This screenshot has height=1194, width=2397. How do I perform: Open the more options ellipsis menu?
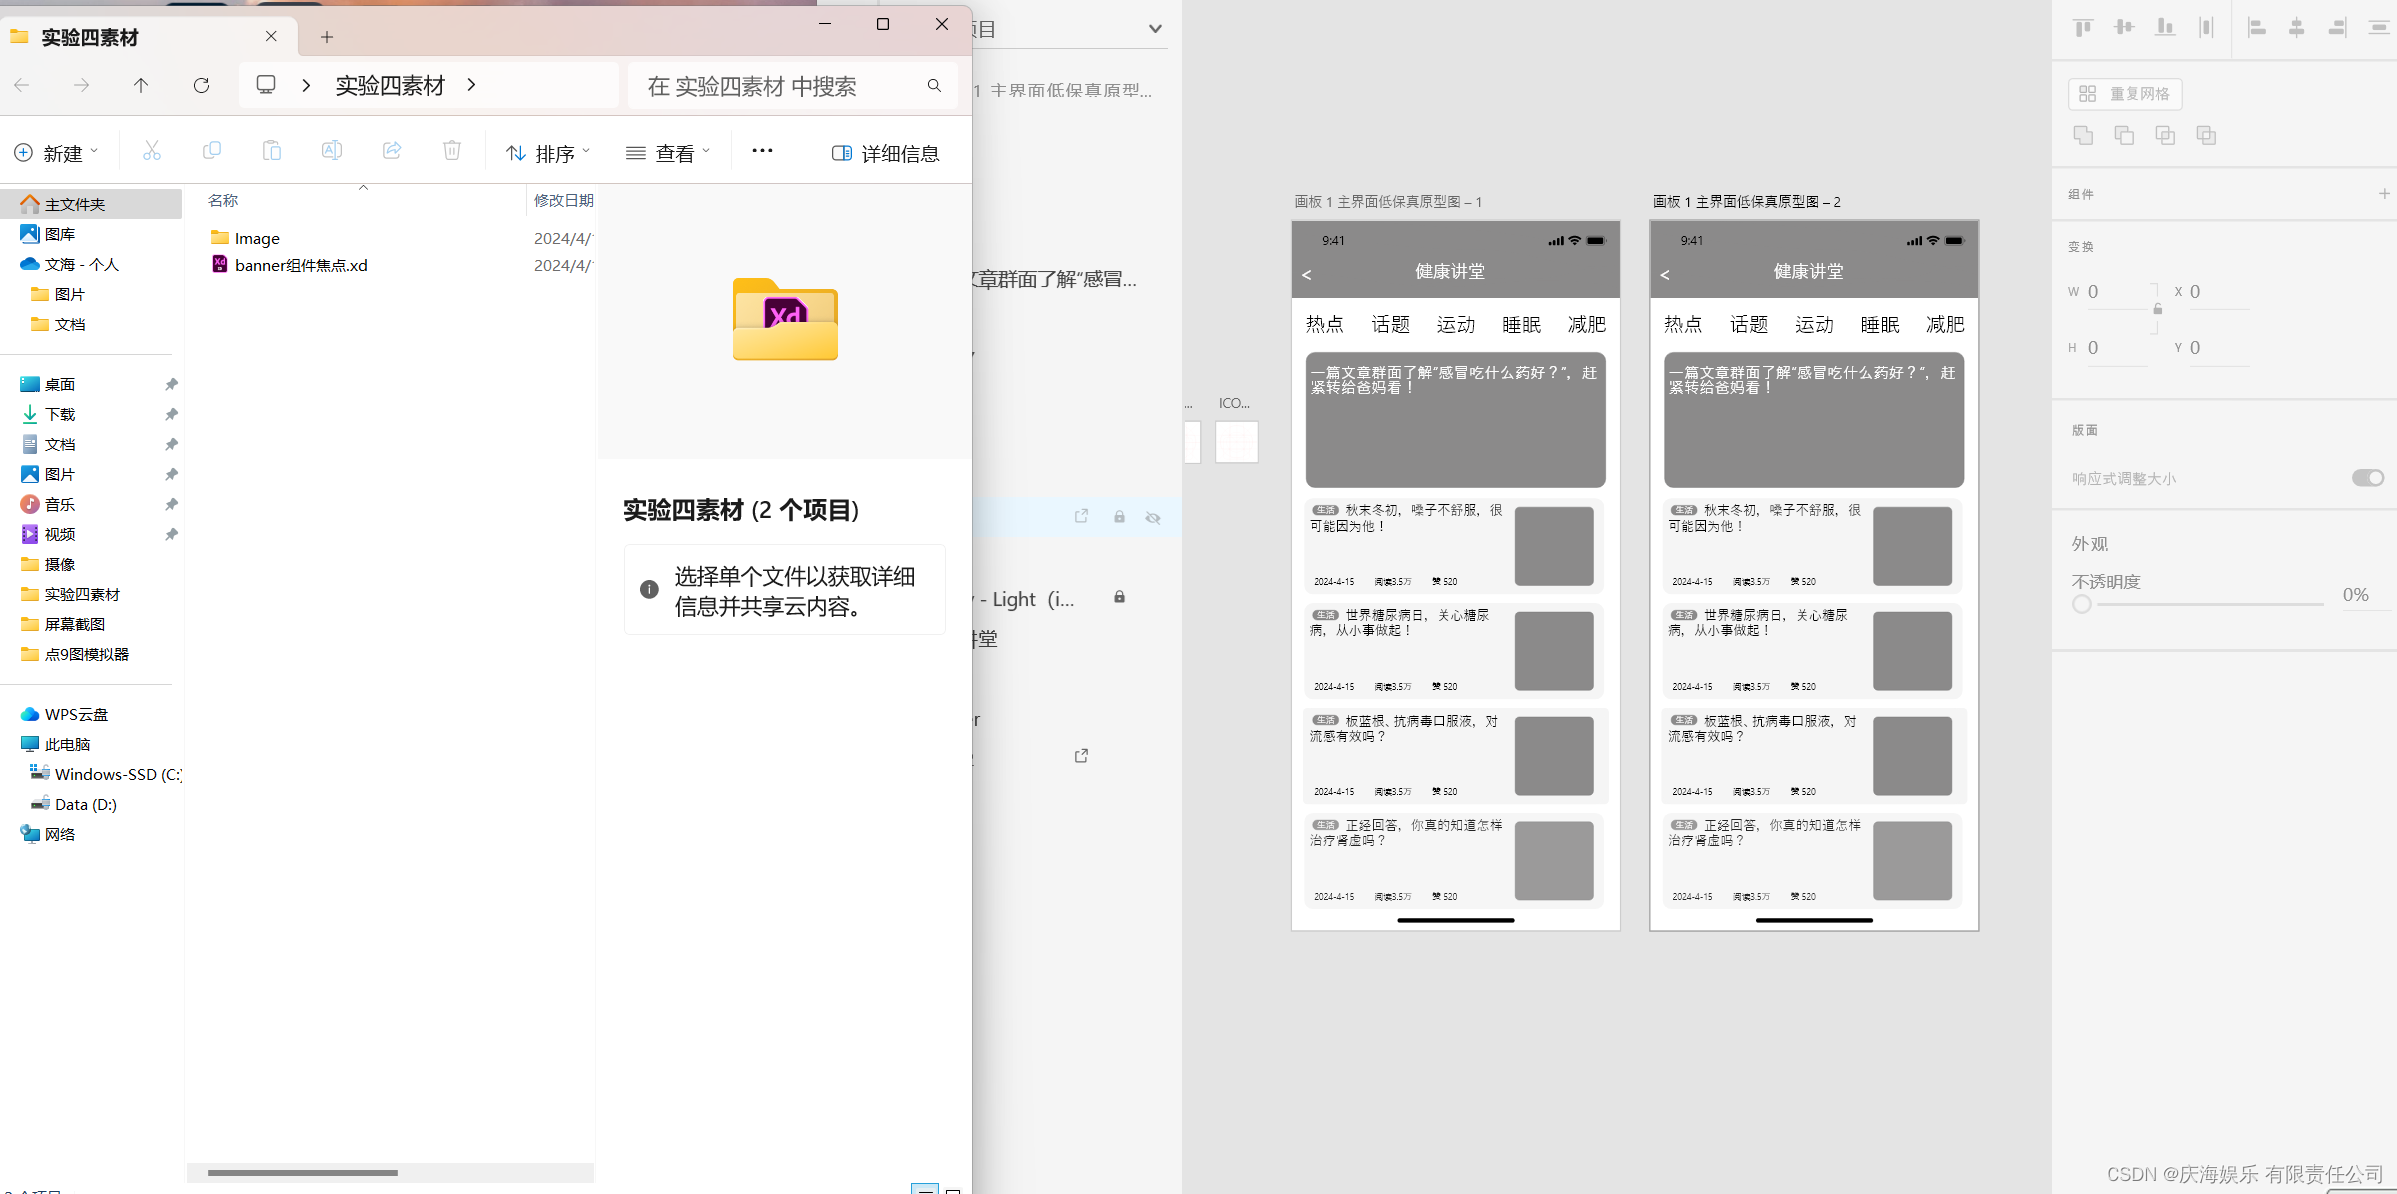click(762, 151)
